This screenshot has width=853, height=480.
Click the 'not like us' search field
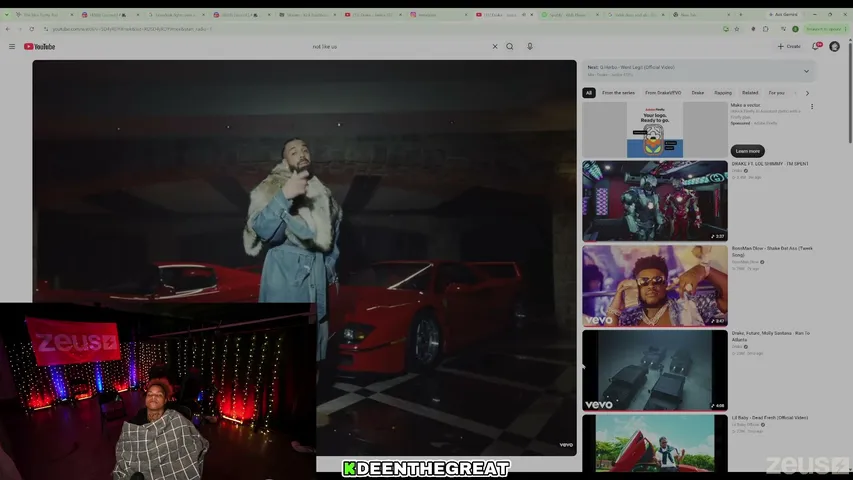click(x=400, y=47)
